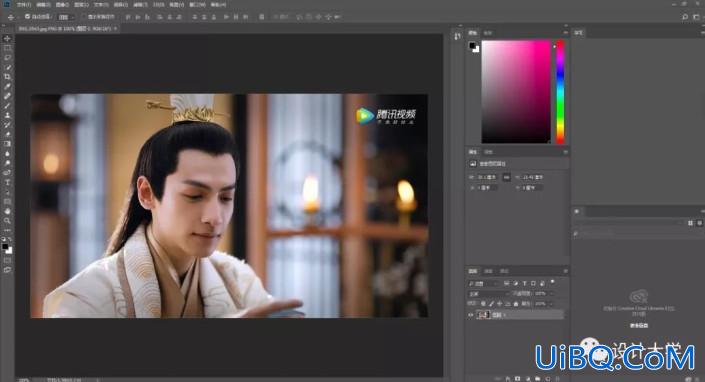Select the Eyedropper tool
Screen dimensions: 705x382
[x=7, y=86]
